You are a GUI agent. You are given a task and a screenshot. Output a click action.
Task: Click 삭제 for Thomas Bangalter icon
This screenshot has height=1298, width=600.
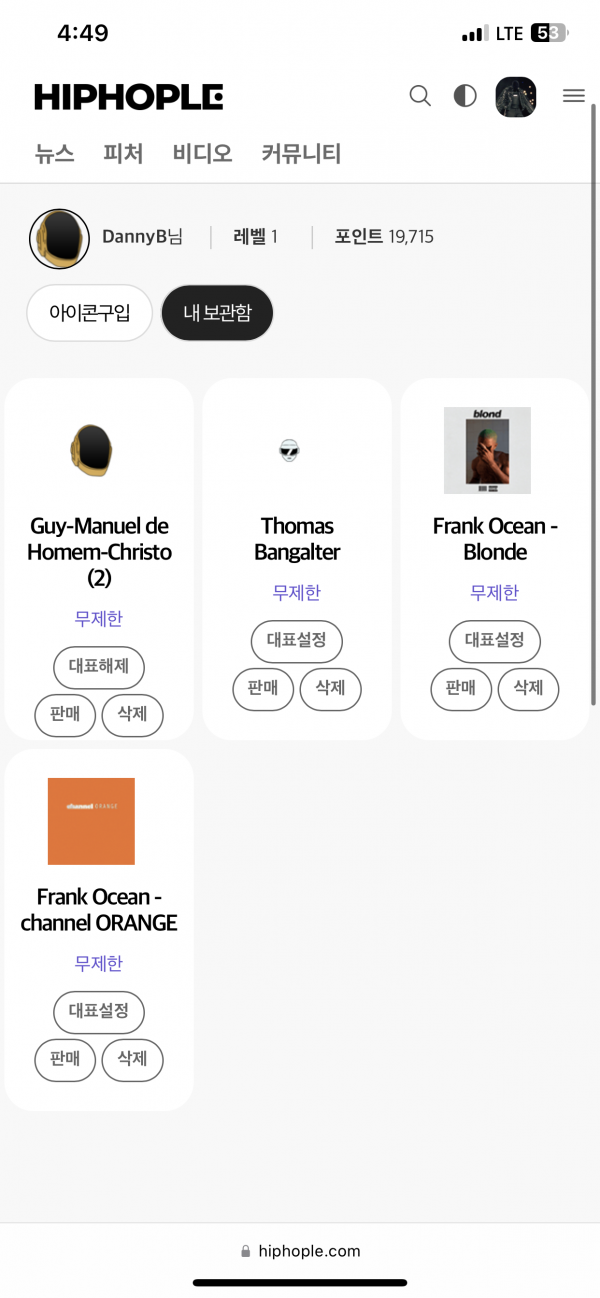coord(331,689)
